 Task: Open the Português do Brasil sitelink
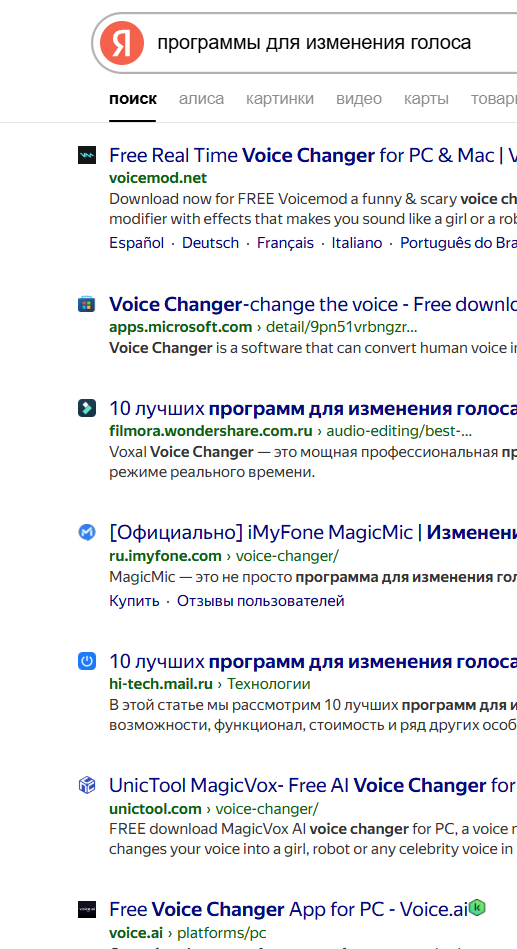458,243
